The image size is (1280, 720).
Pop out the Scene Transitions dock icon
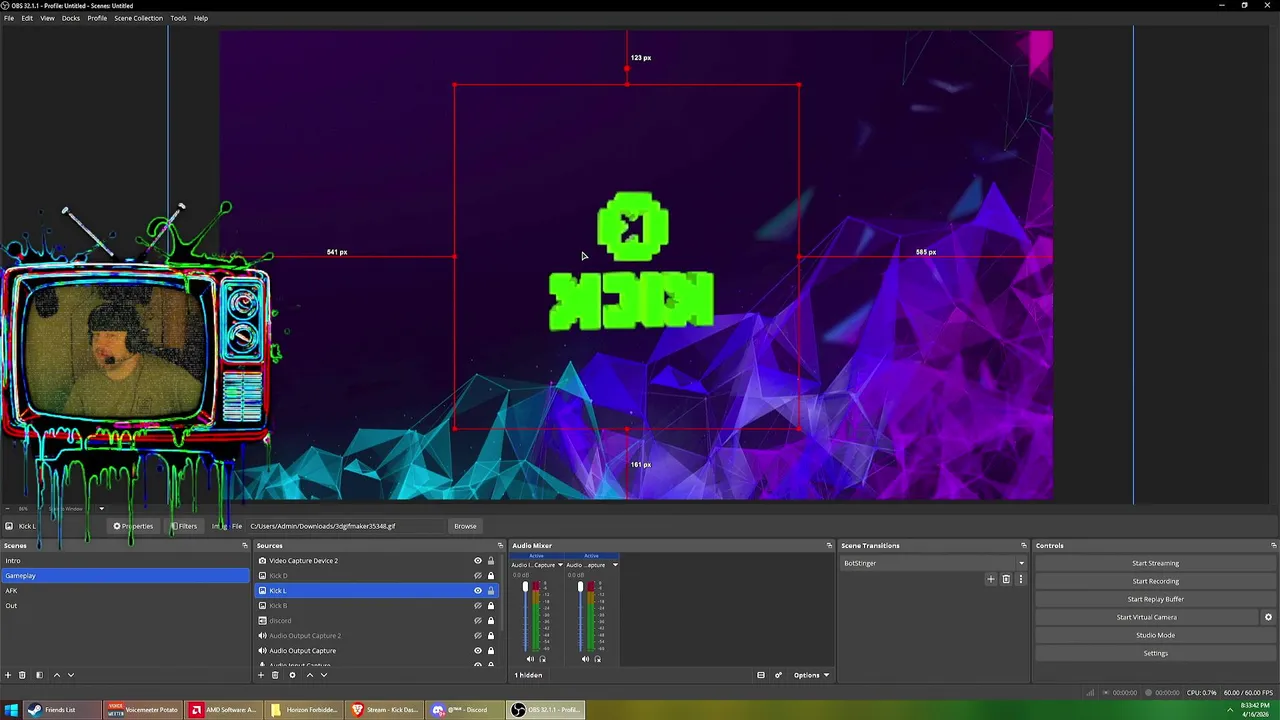click(1023, 546)
